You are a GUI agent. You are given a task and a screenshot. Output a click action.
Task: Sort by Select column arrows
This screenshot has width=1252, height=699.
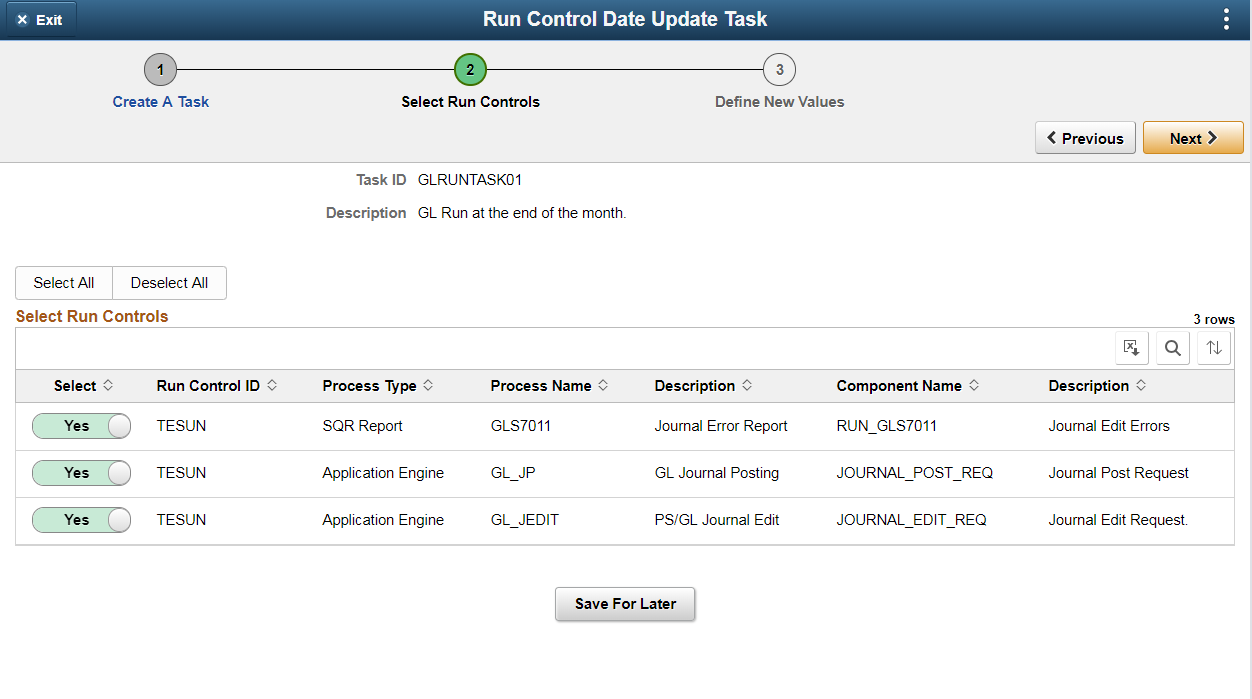(x=108, y=386)
